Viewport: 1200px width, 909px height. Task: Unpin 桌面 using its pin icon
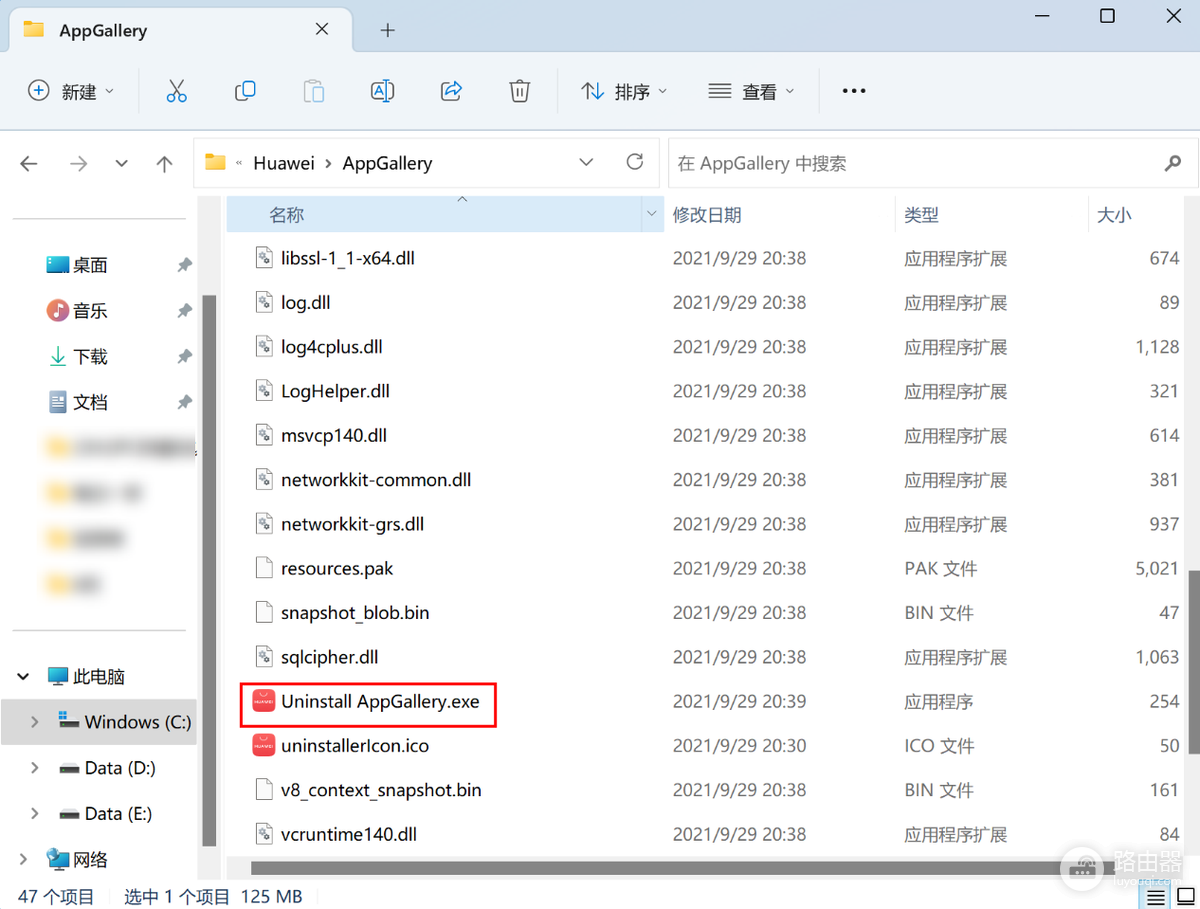(184, 265)
